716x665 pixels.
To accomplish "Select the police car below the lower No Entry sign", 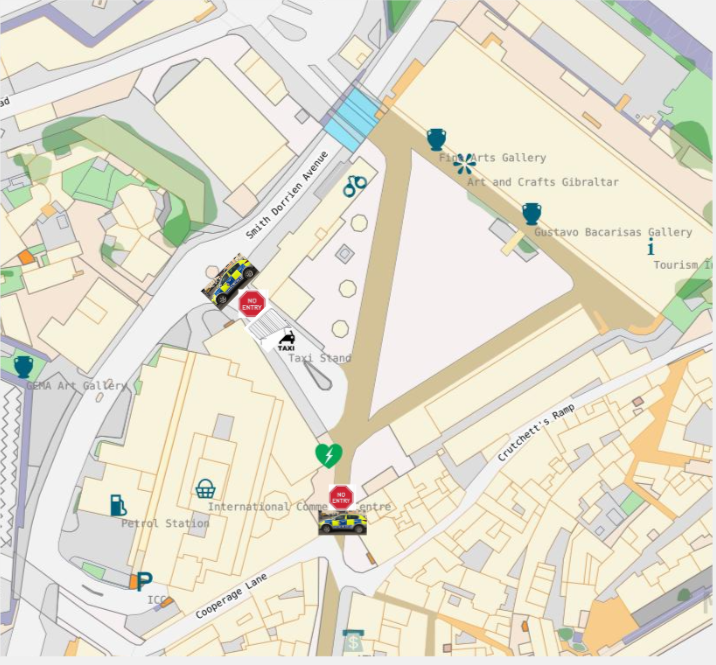I will pos(342,522).
